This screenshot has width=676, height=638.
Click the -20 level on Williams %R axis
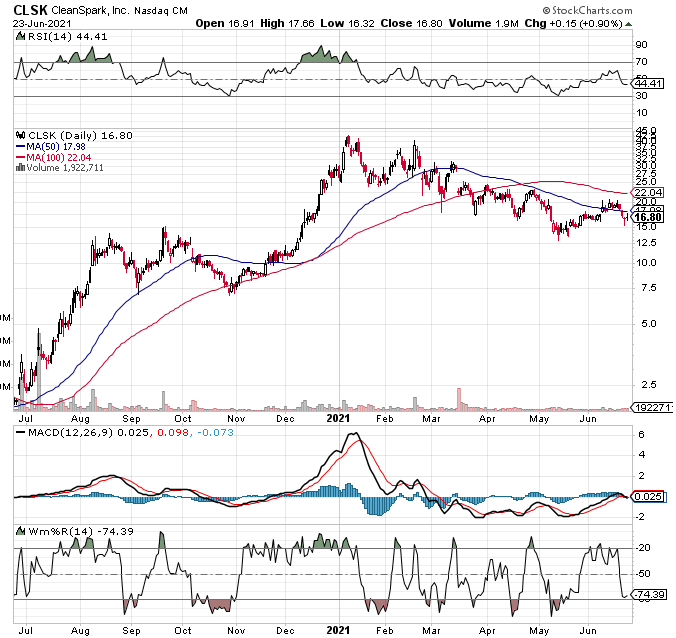(643, 548)
